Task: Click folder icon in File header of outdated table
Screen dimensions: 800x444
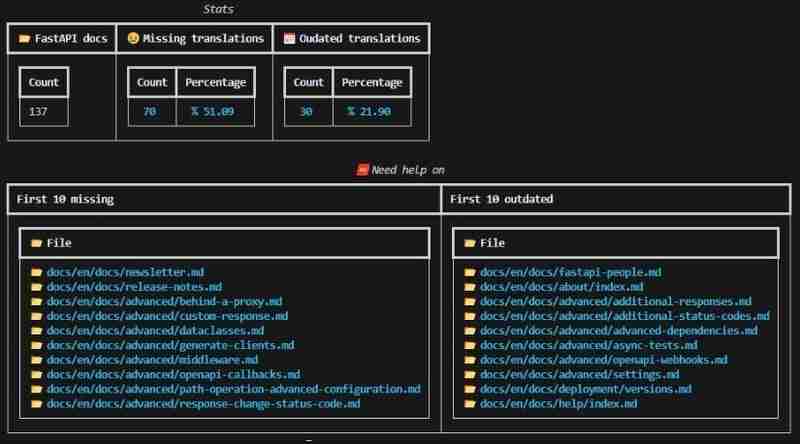Action: pyautogui.click(x=470, y=243)
